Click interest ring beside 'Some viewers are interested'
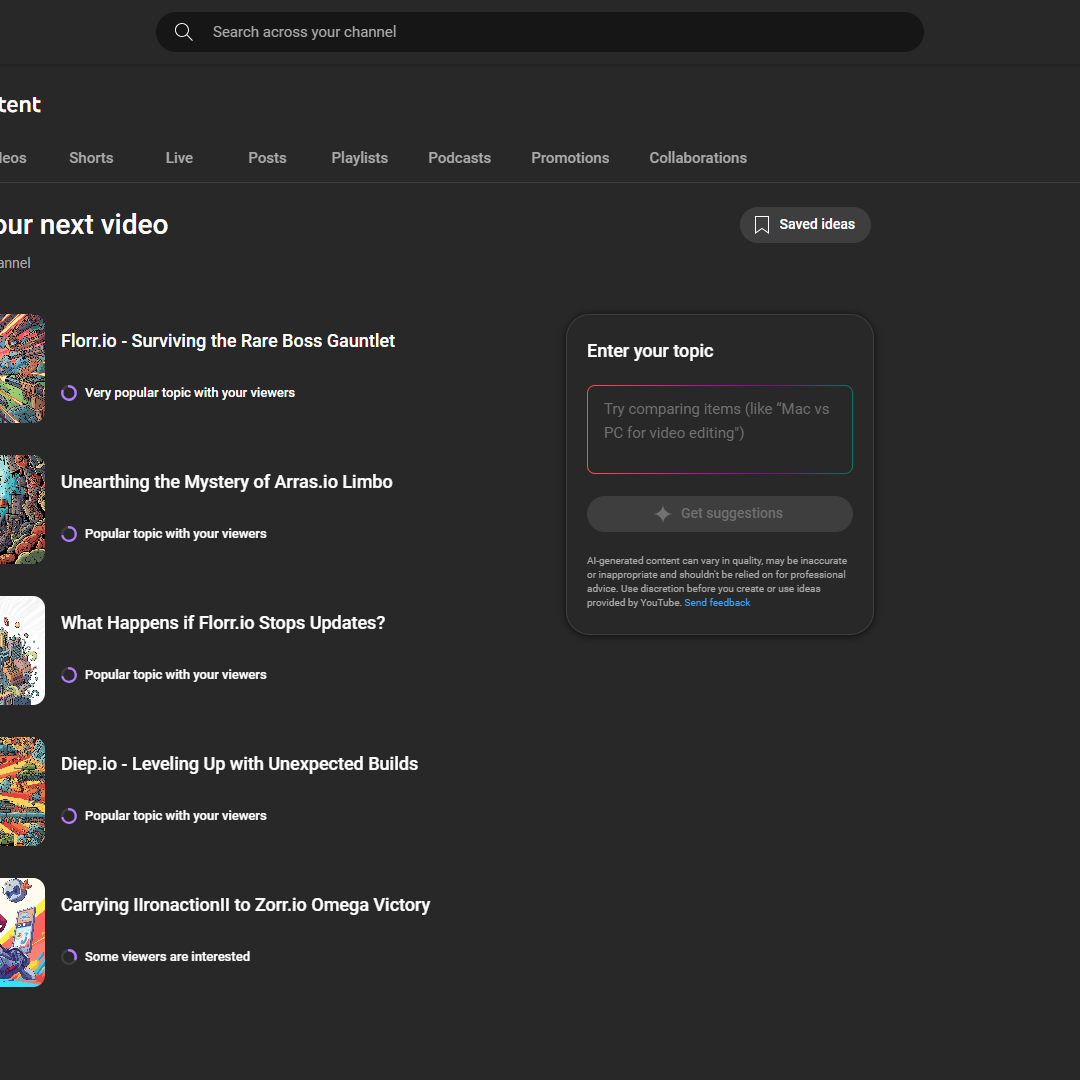1080x1080 pixels. coord(69,957)
